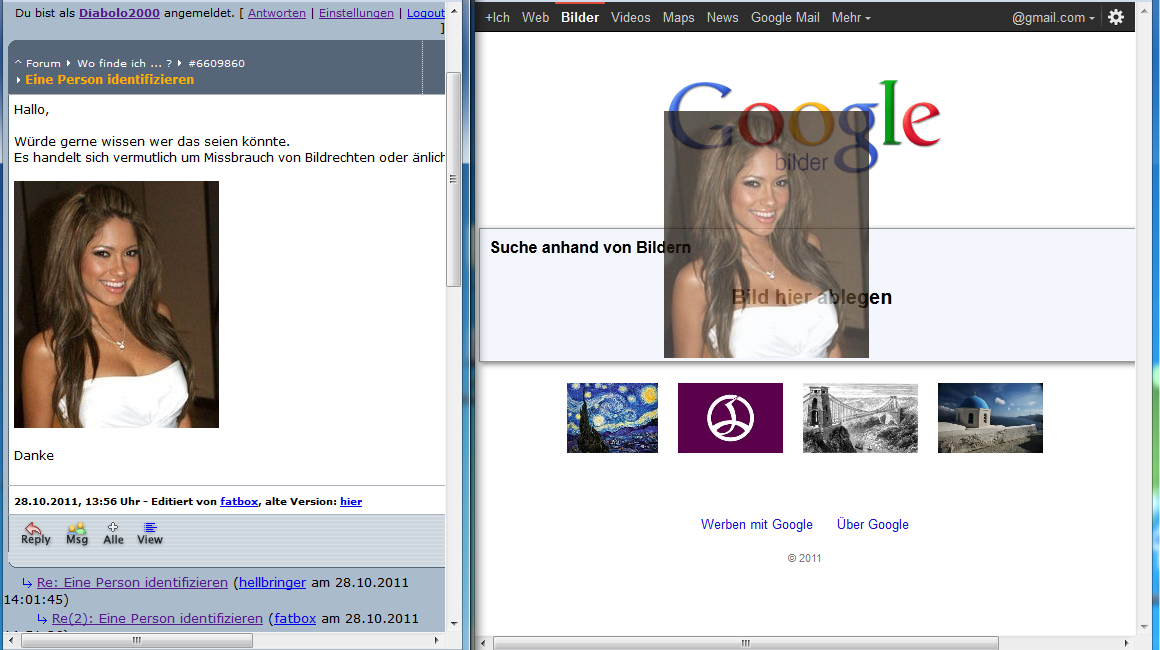Click the Msg icon under the post
Viewport: 1160px width, 650px height.
77,533
